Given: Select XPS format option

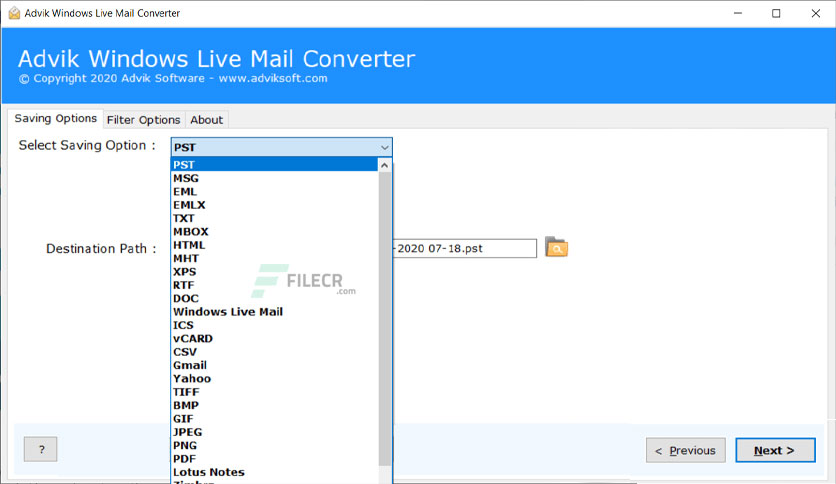Looking at the screenshot, I should pyautogui.click(x=275, y=271).
